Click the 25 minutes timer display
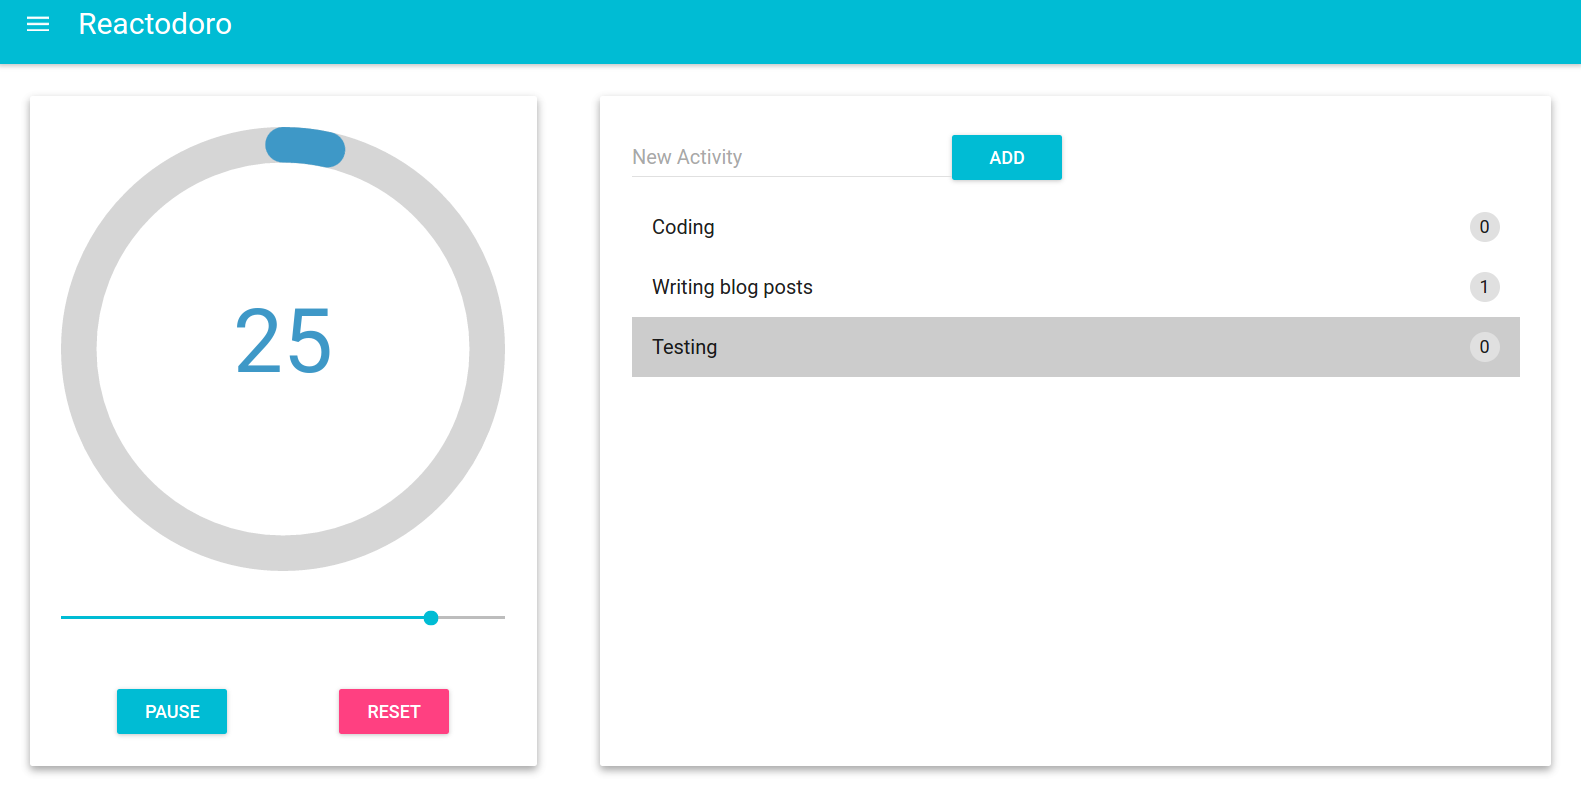Screen dimensions: 1581x792 (x=283, y=341)
